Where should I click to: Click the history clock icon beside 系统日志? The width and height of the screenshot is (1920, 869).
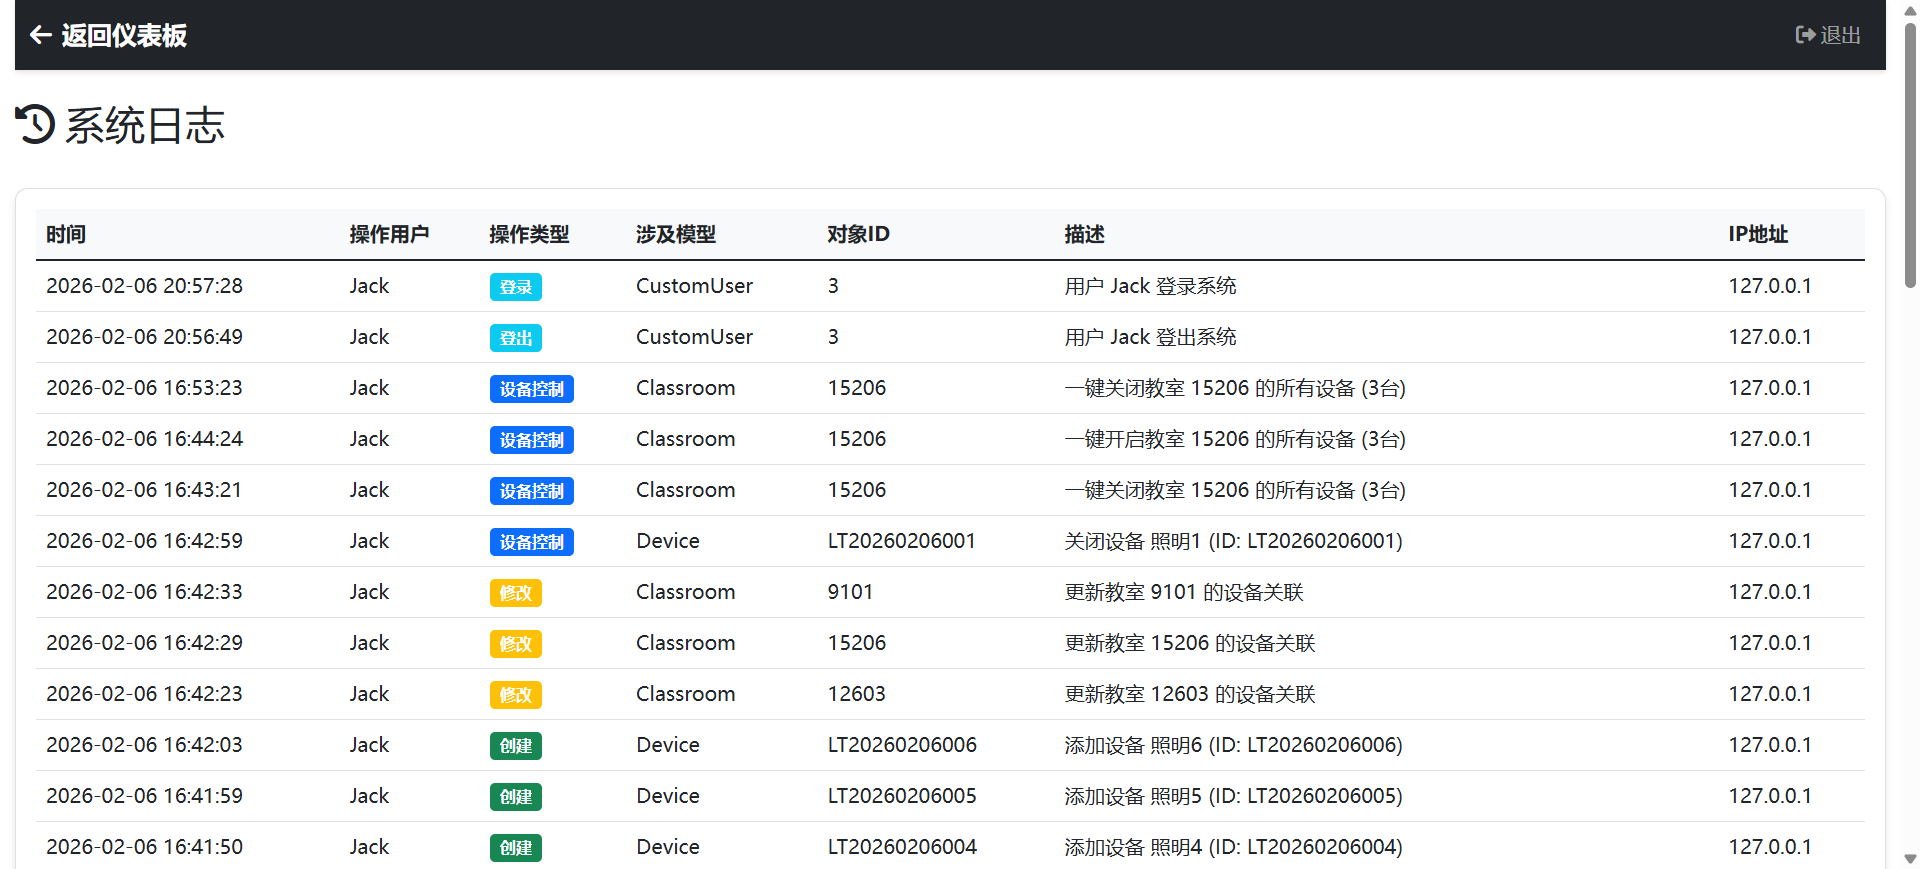36,125
